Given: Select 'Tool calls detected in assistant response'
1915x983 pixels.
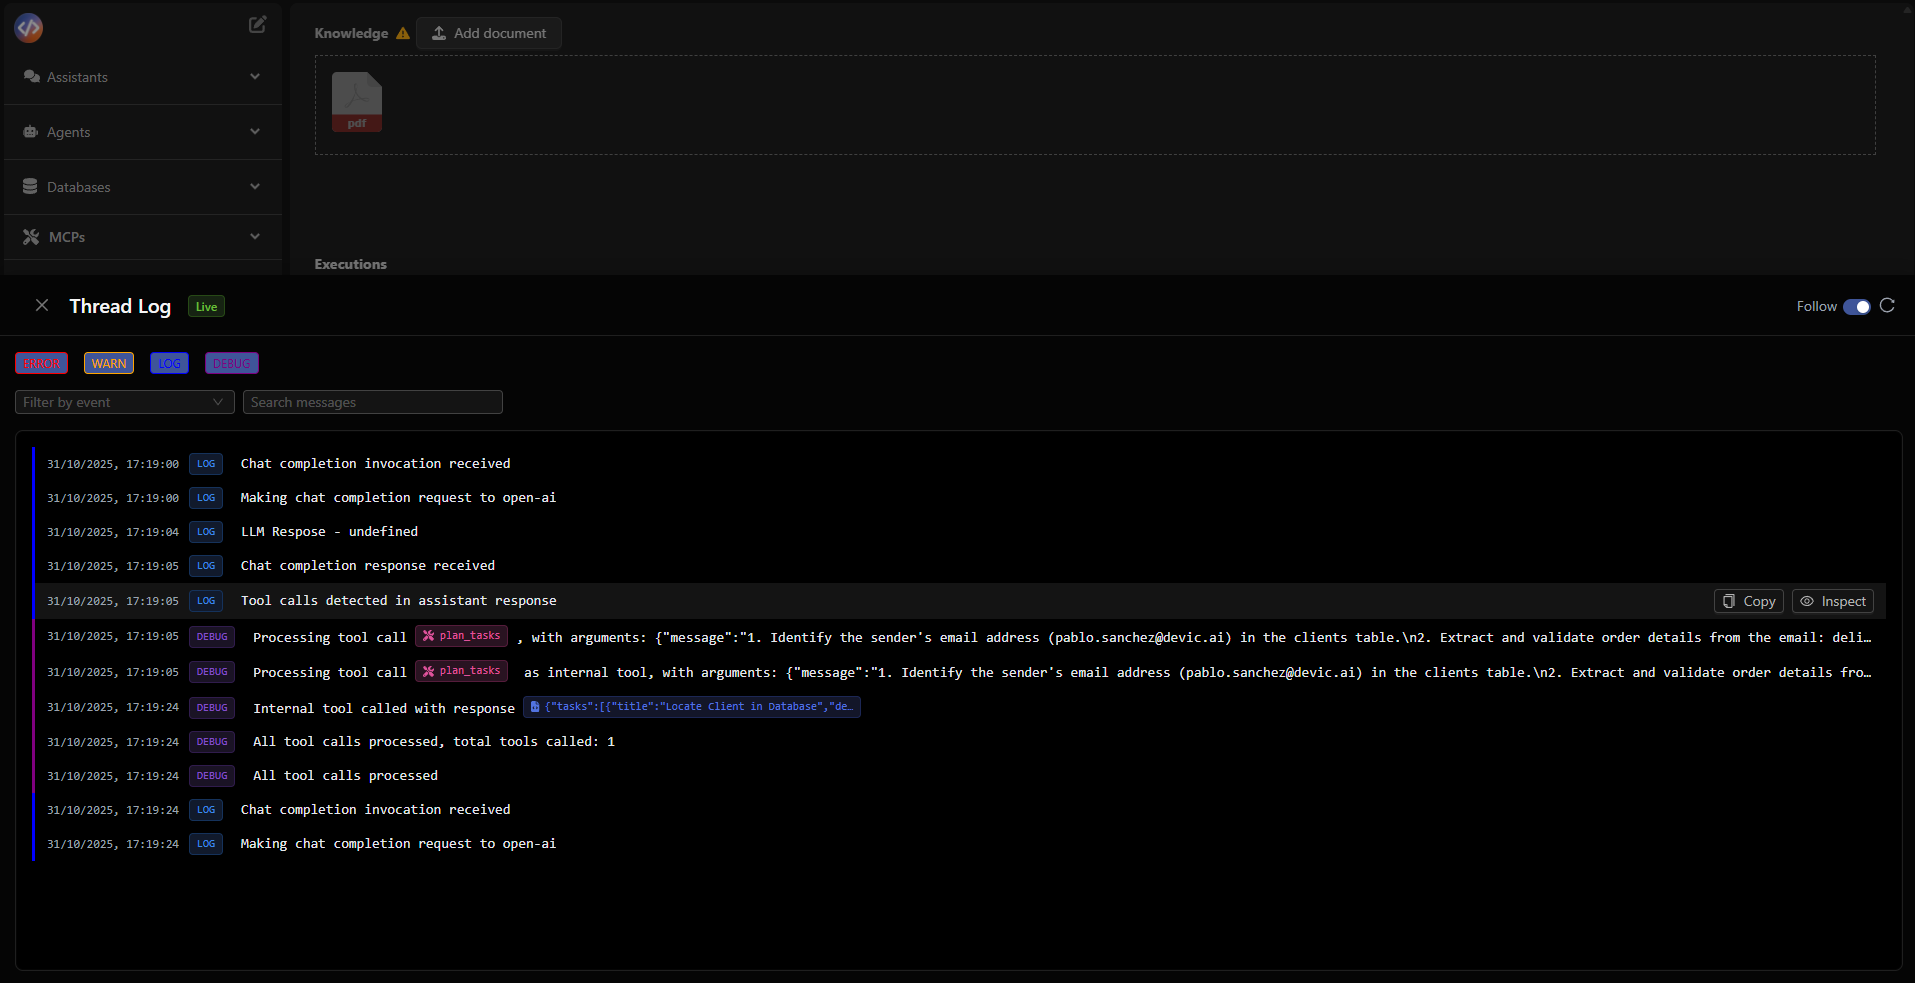Looking at the screenshot, I should 960,601.
